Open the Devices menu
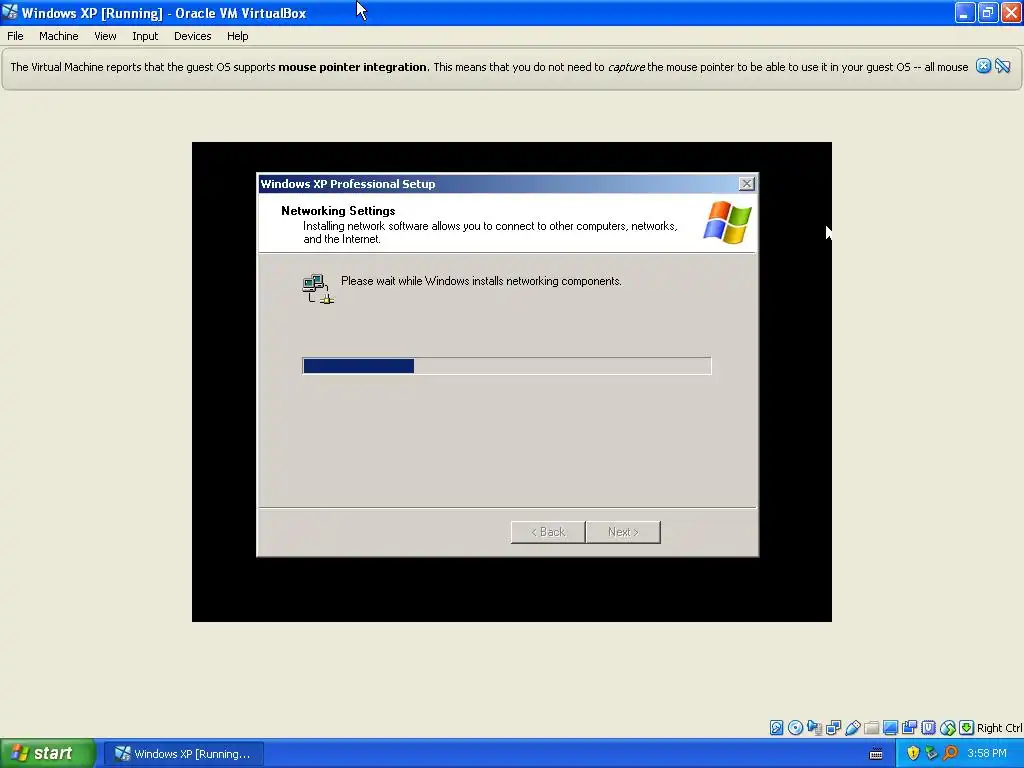 click(193, 36)
